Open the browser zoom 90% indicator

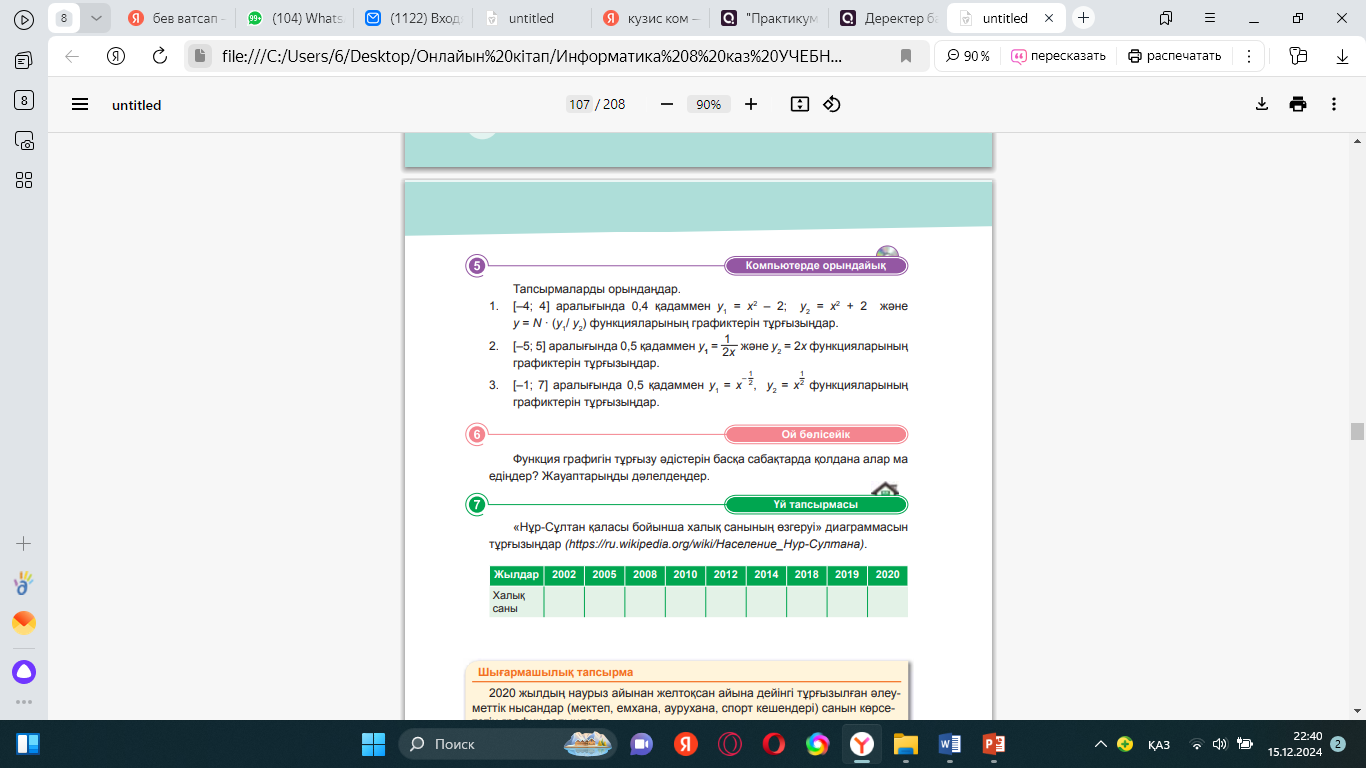click(x=968, y=56)
